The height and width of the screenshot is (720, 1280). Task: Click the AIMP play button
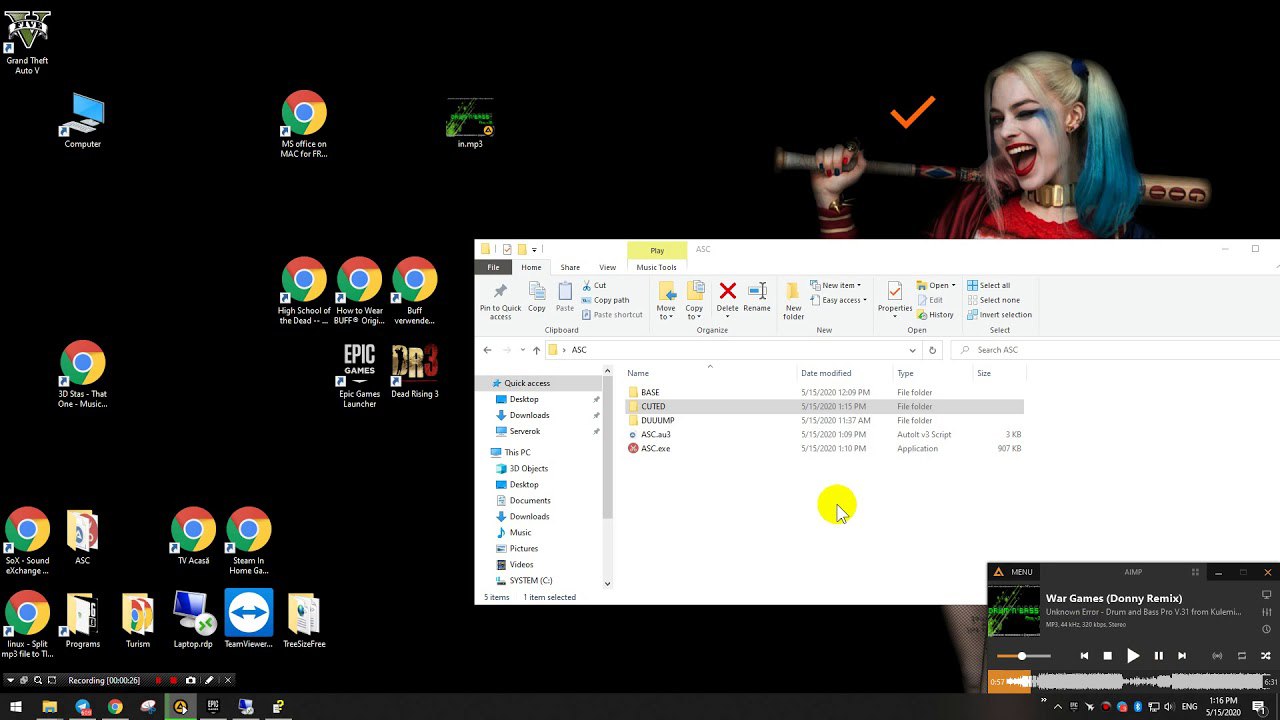coord(1133,656)
